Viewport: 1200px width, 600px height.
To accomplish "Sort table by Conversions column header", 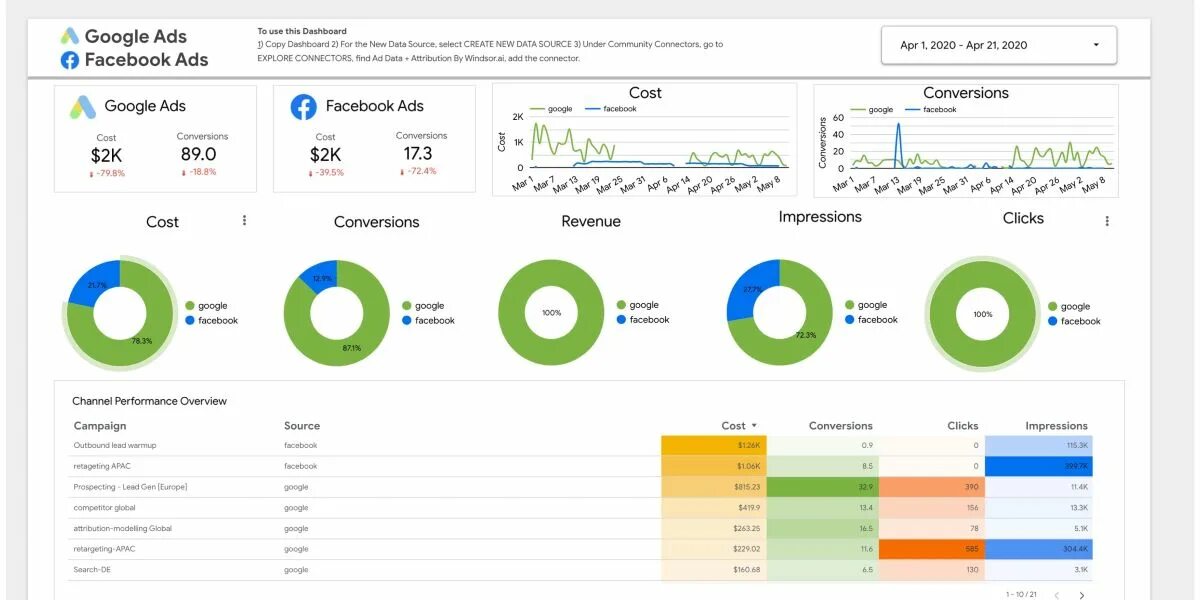I will pyautogui.click(x=841, y=426).
